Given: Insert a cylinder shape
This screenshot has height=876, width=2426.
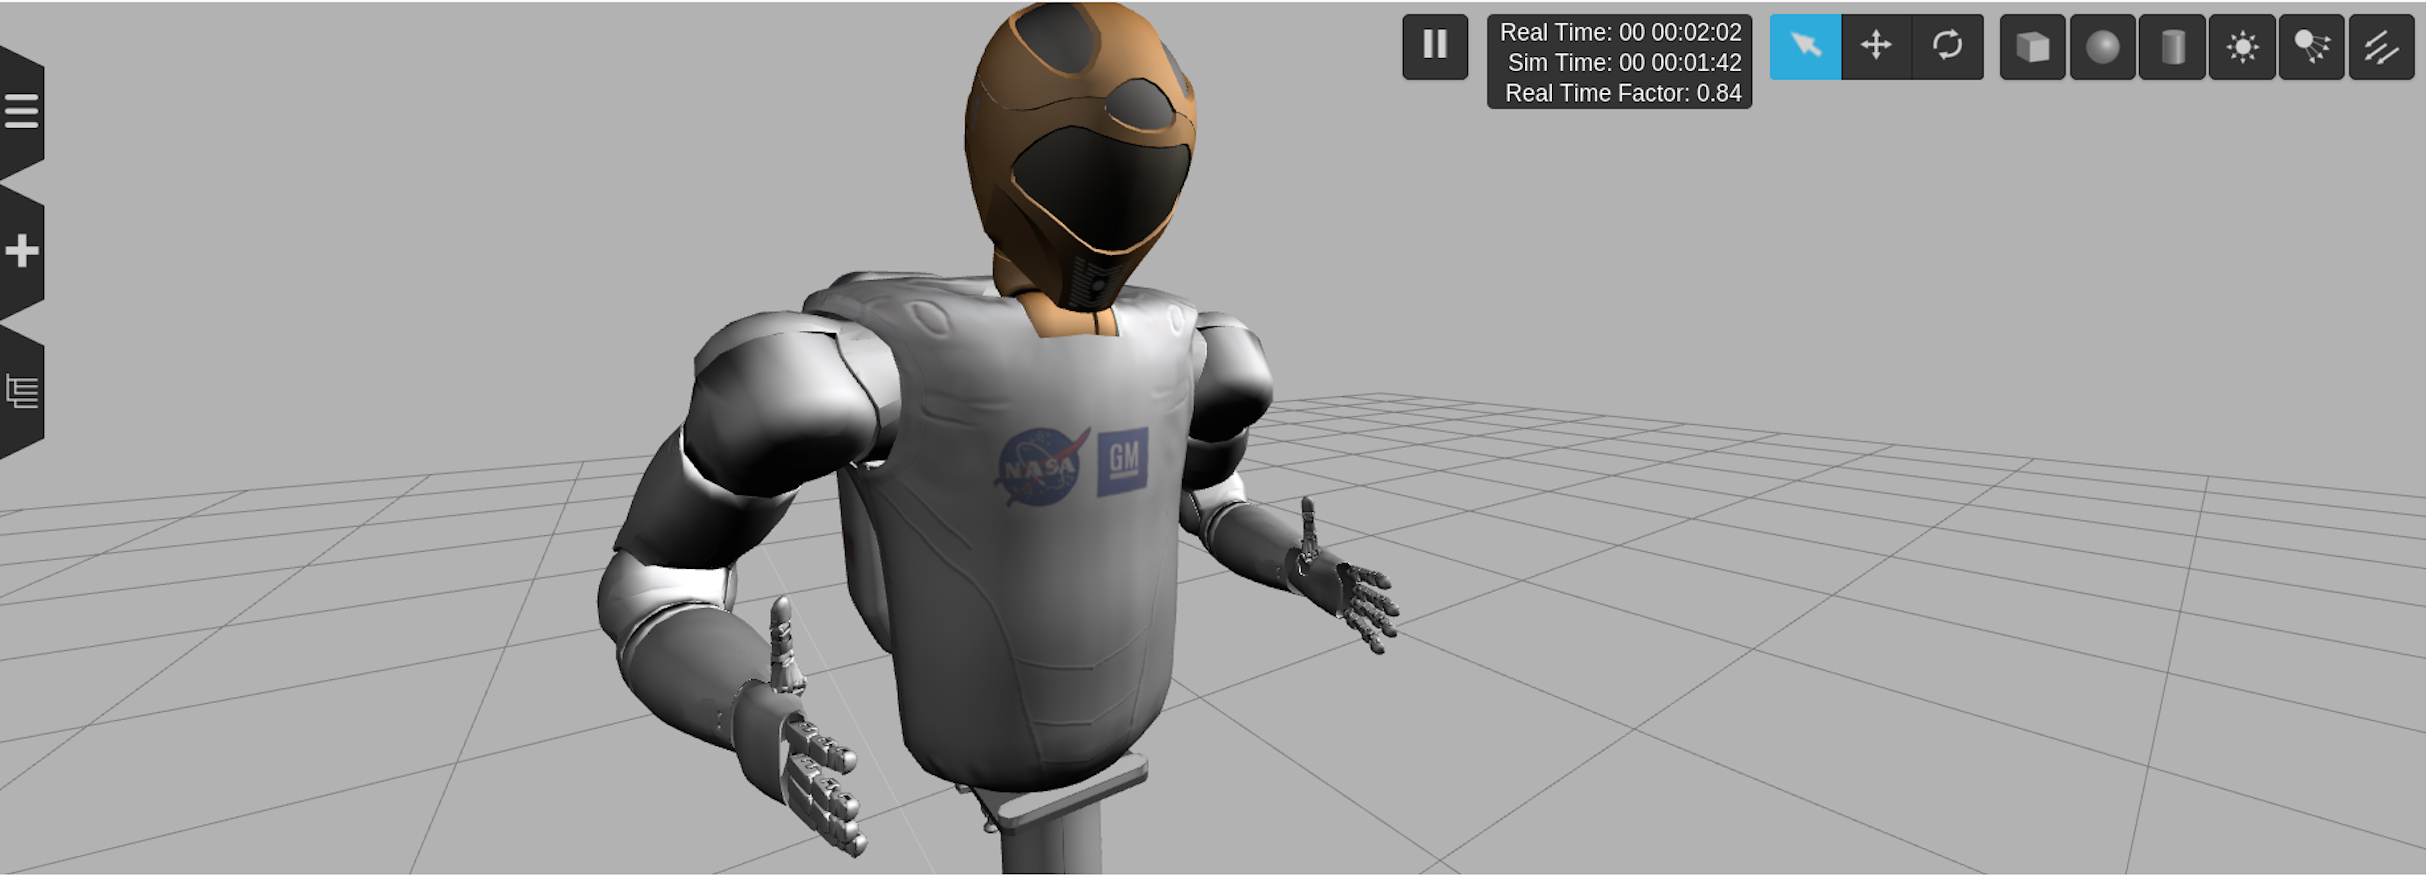Looking at the screenshot, I should point(2172,46).
